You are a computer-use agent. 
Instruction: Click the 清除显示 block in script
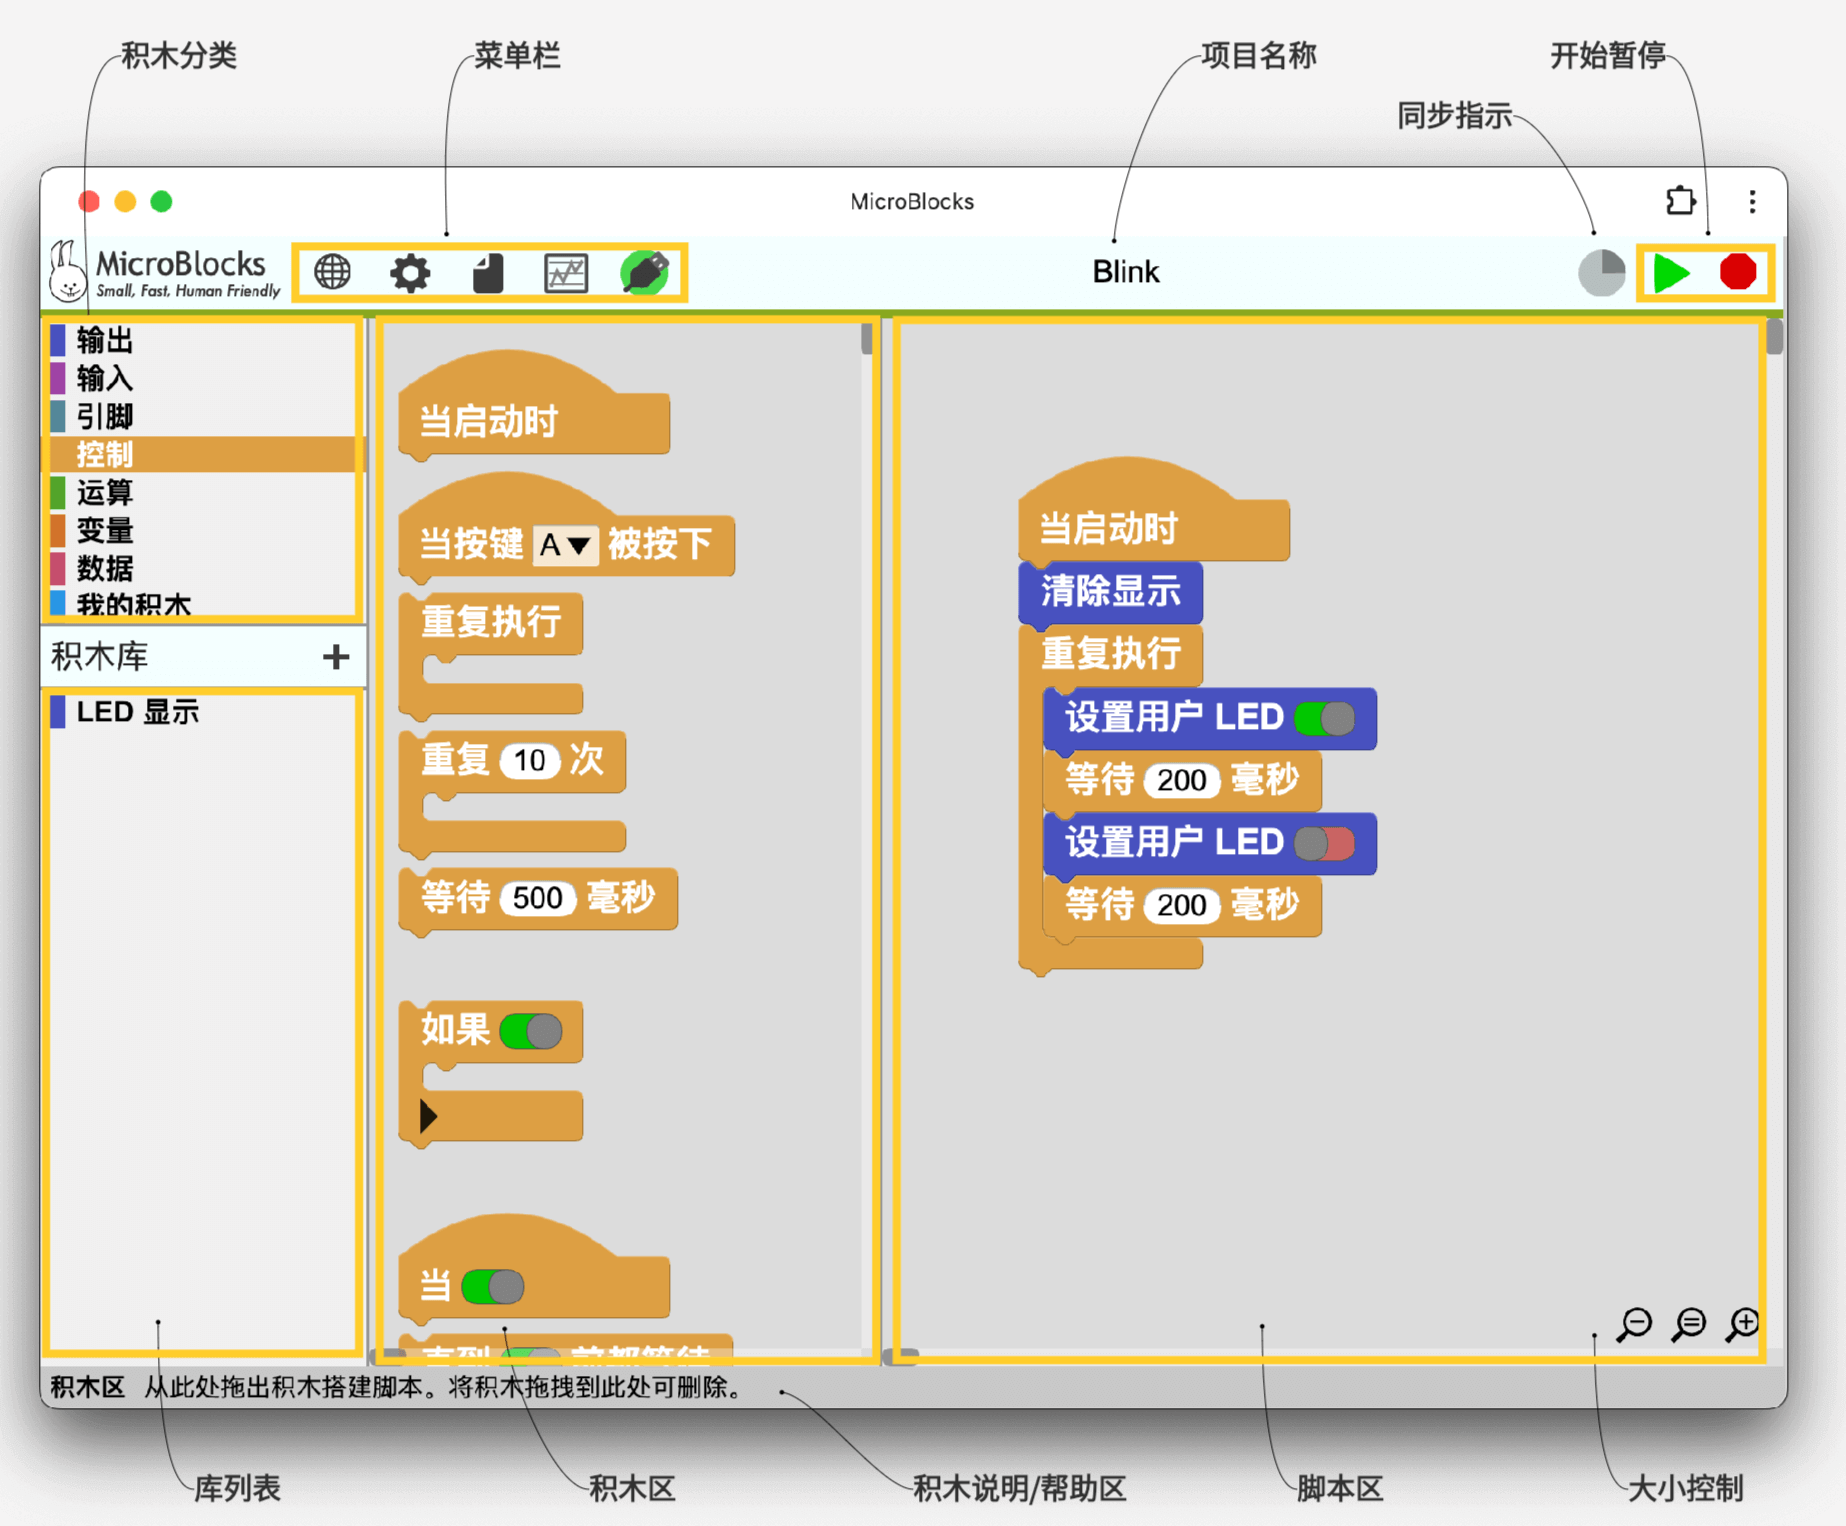tap(1110, 591)
